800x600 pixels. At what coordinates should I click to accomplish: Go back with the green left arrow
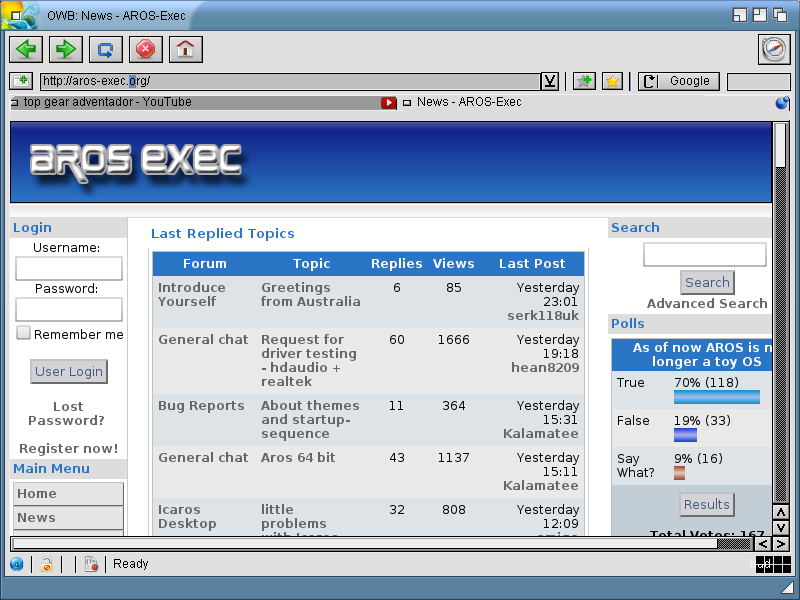click(26, 49)
